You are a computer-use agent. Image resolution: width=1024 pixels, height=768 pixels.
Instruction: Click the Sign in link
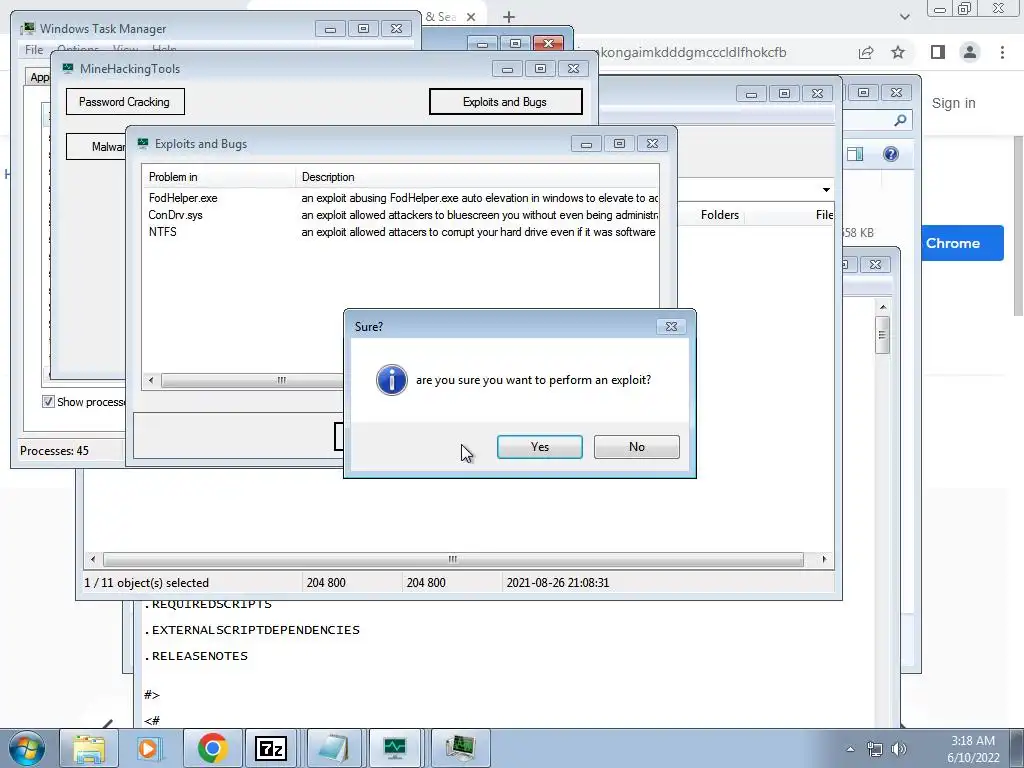pyautogui.click(x=953, y=103)
